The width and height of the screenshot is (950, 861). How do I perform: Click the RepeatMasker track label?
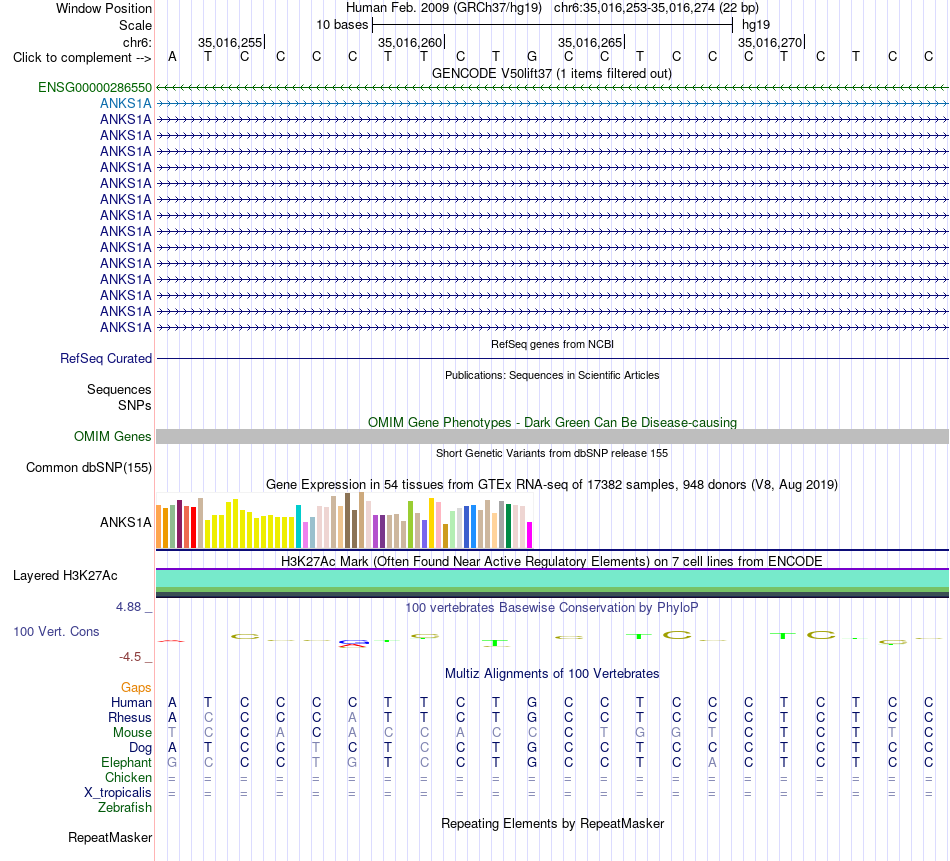[110, 837]
